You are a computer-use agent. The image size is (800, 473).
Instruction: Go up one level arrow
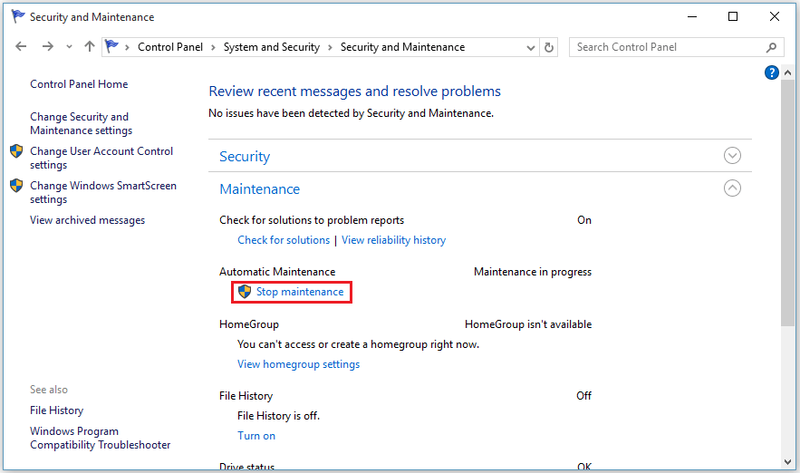pyautogui.click(x=89, y=46)
